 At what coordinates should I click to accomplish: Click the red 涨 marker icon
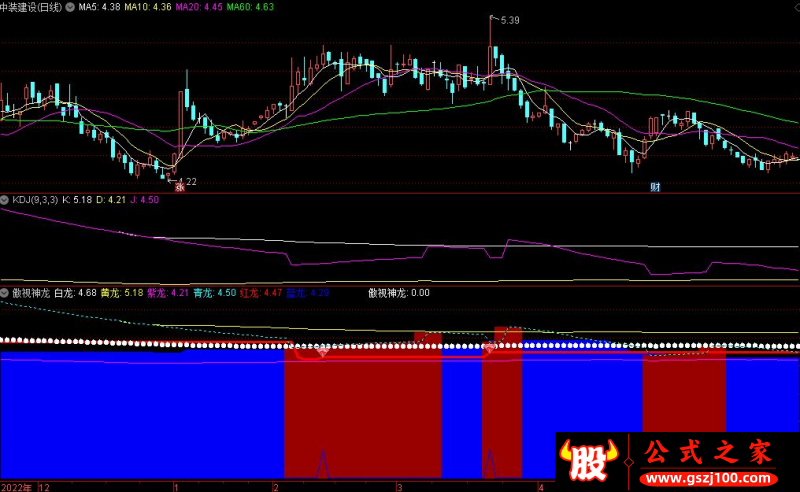180,187
